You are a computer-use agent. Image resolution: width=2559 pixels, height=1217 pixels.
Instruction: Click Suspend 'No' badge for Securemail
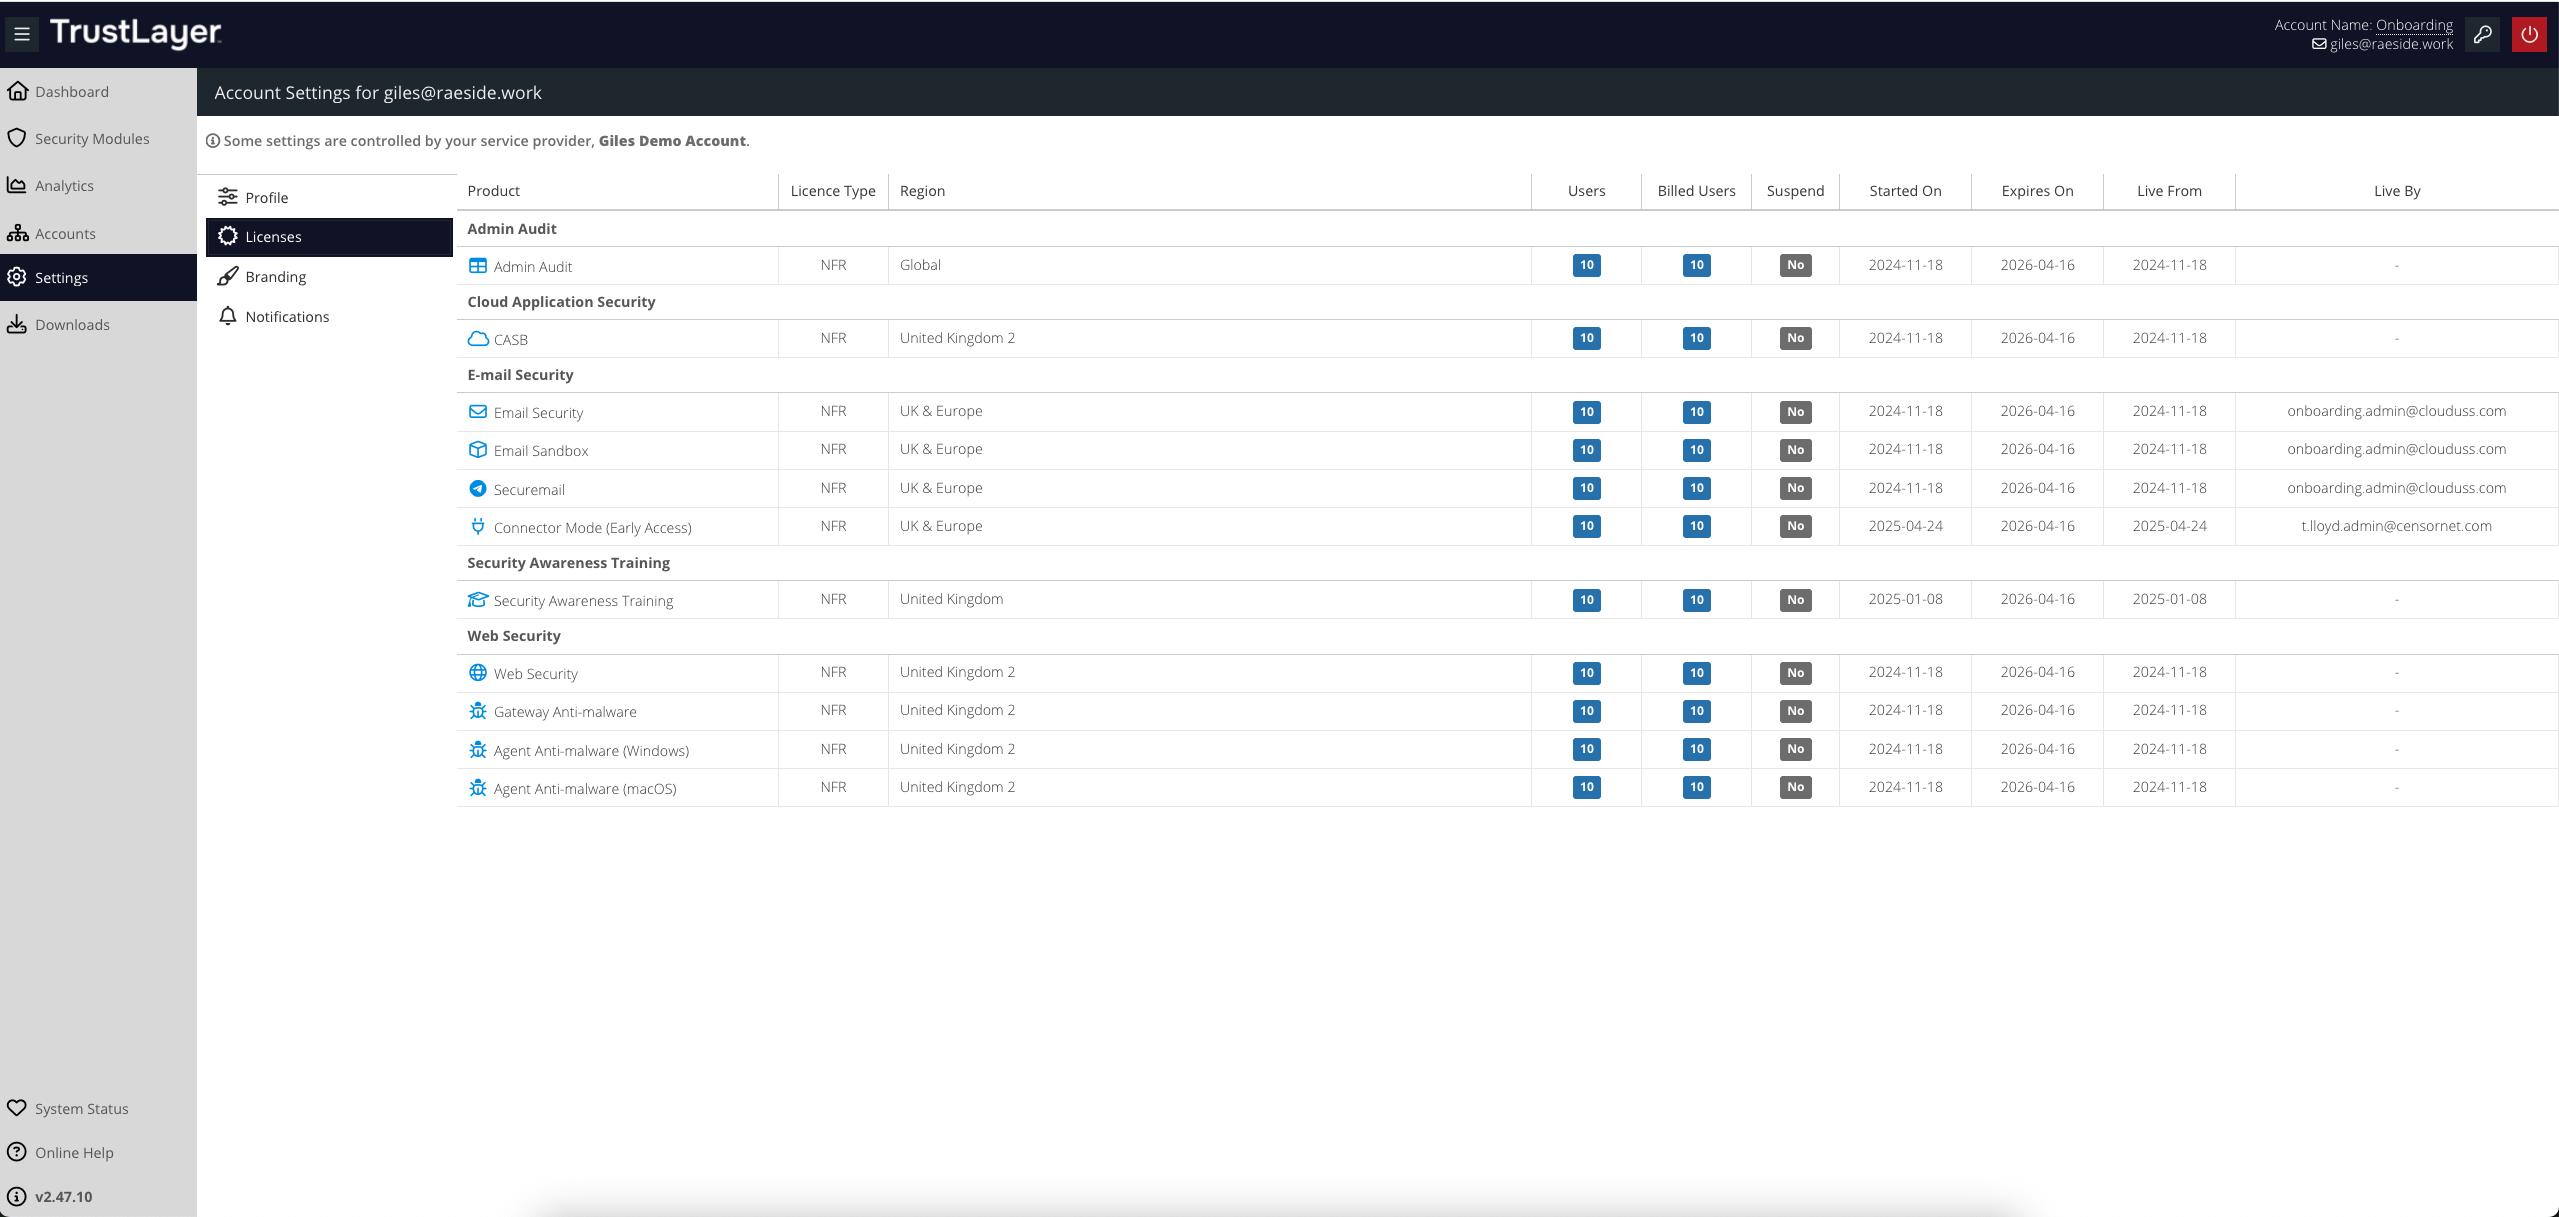pos(1795,488)
